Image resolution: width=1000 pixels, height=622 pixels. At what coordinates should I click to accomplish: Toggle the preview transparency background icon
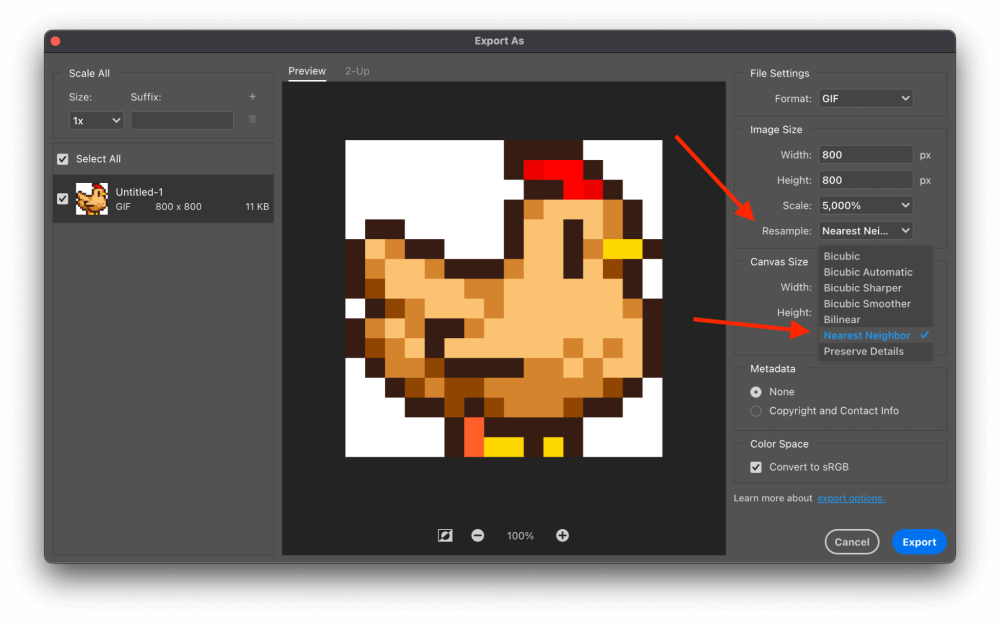(x=444, y=535)
